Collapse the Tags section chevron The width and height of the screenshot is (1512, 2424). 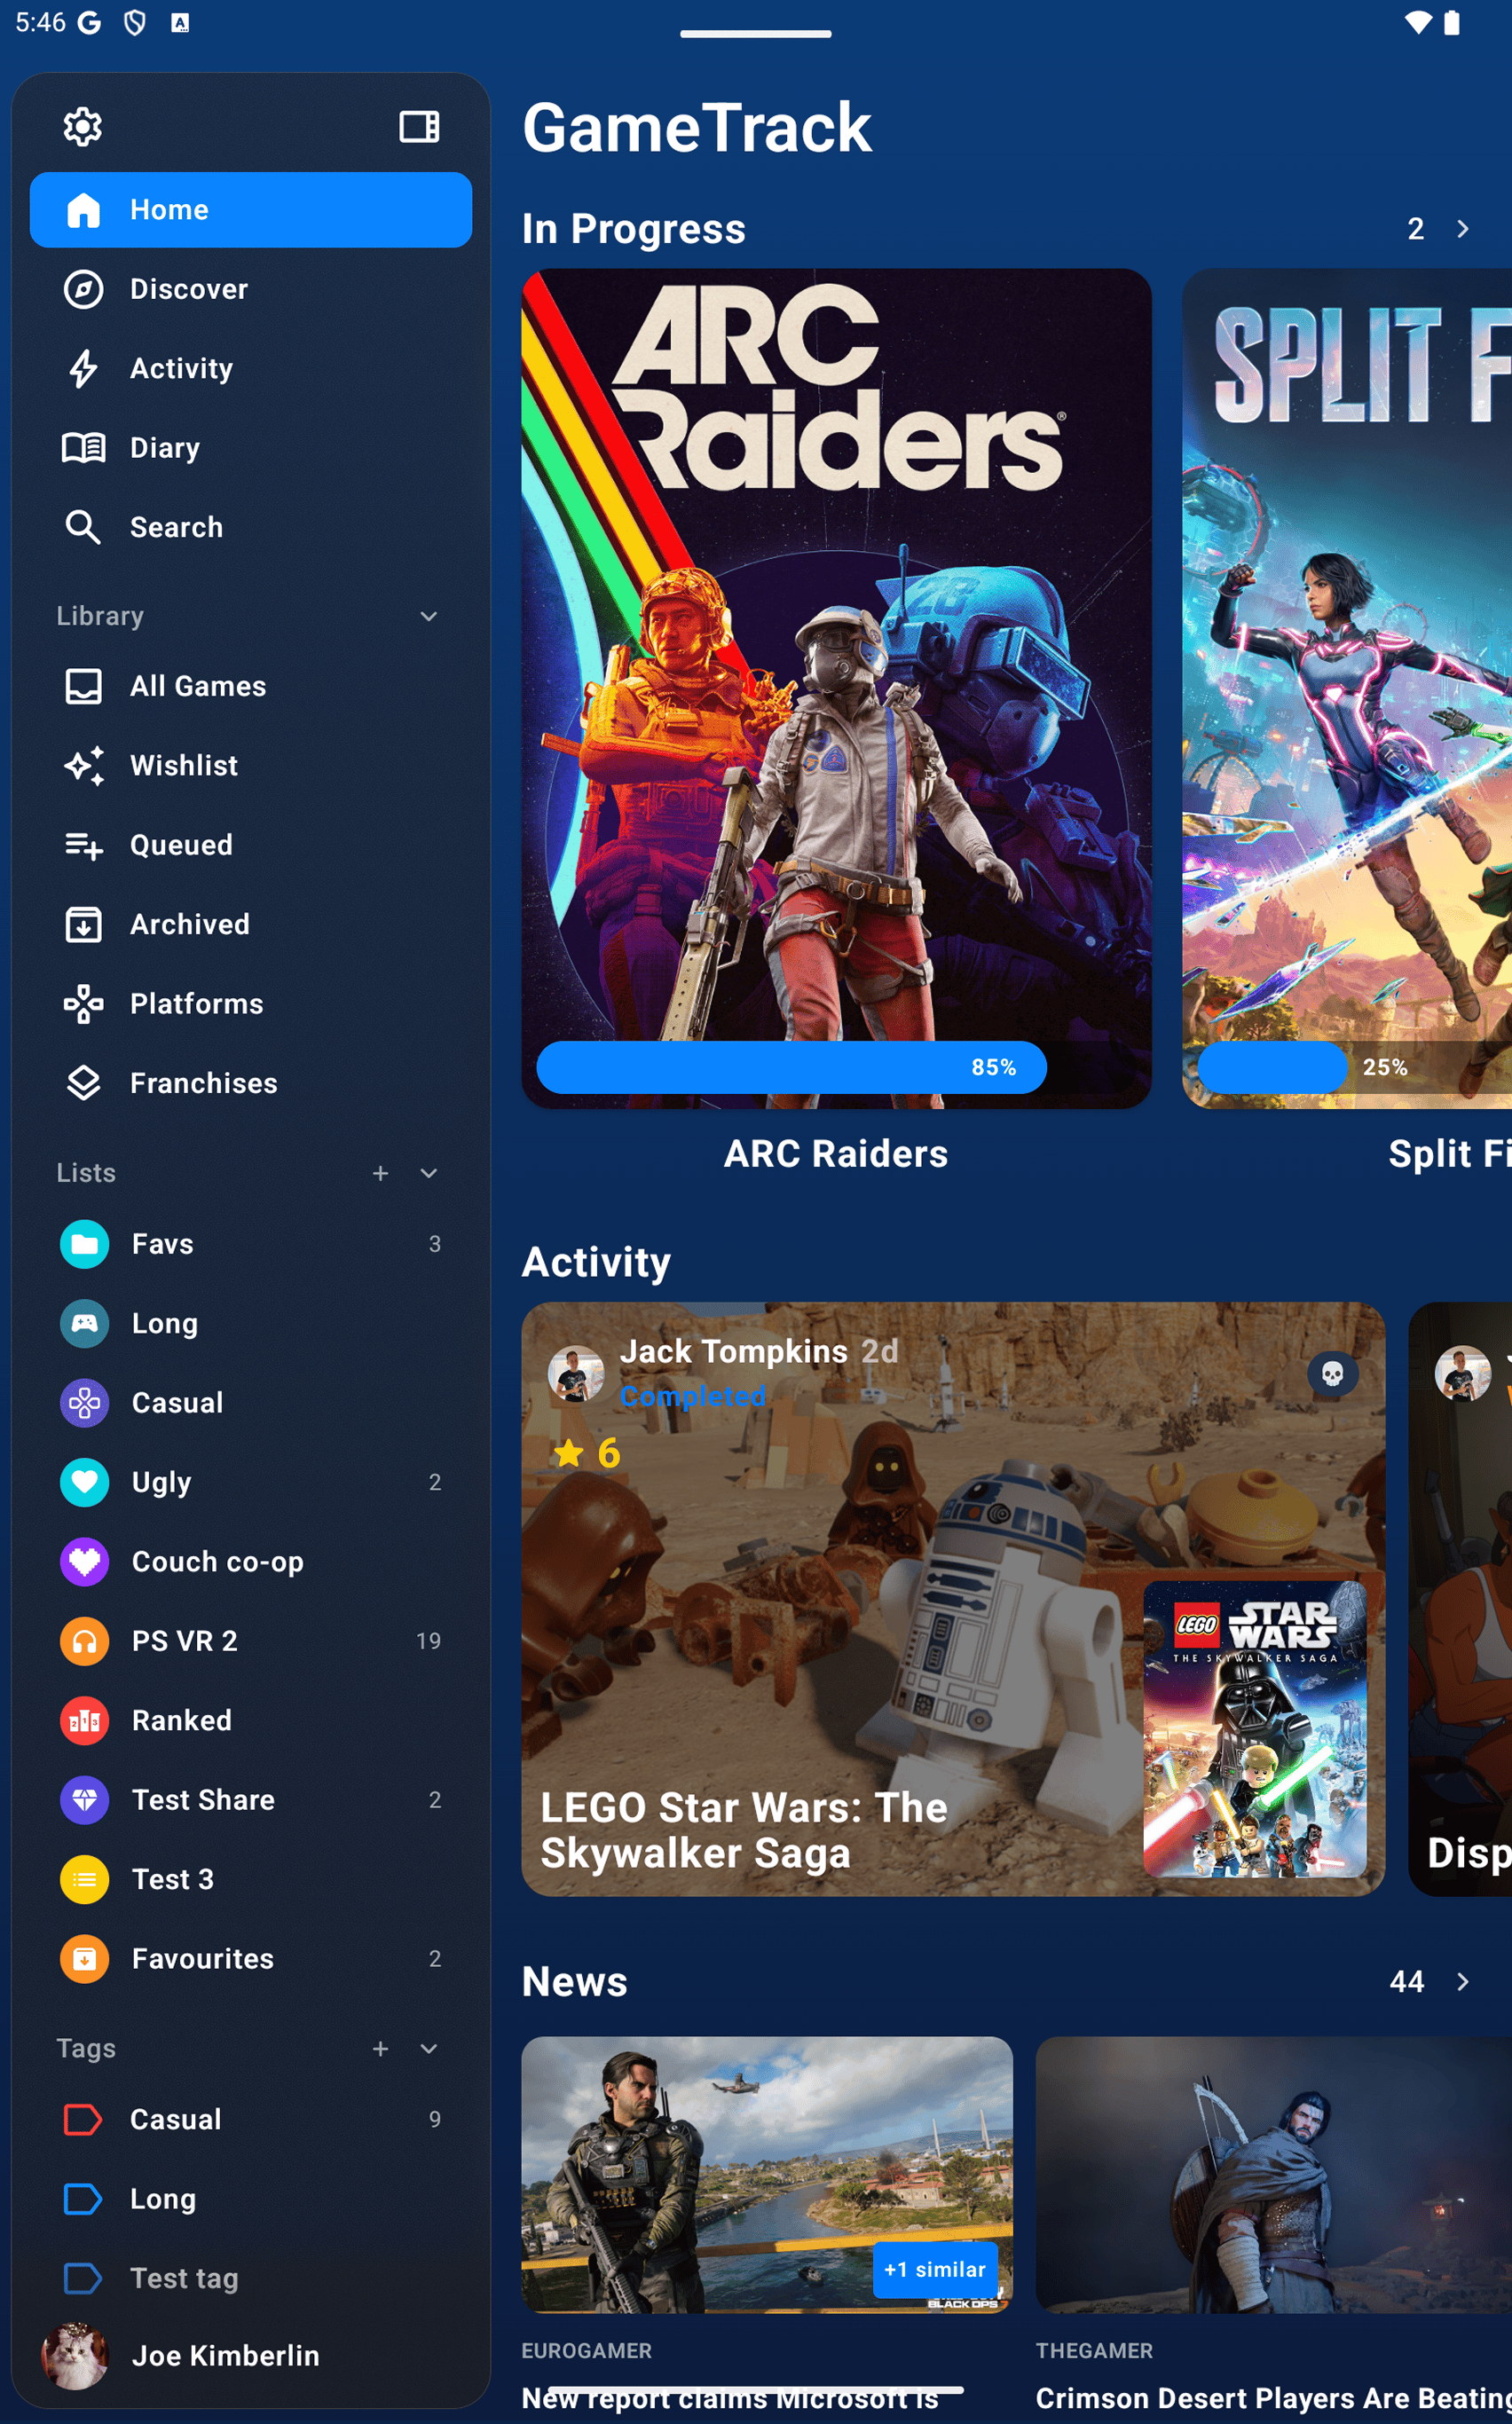point(429,2049)
